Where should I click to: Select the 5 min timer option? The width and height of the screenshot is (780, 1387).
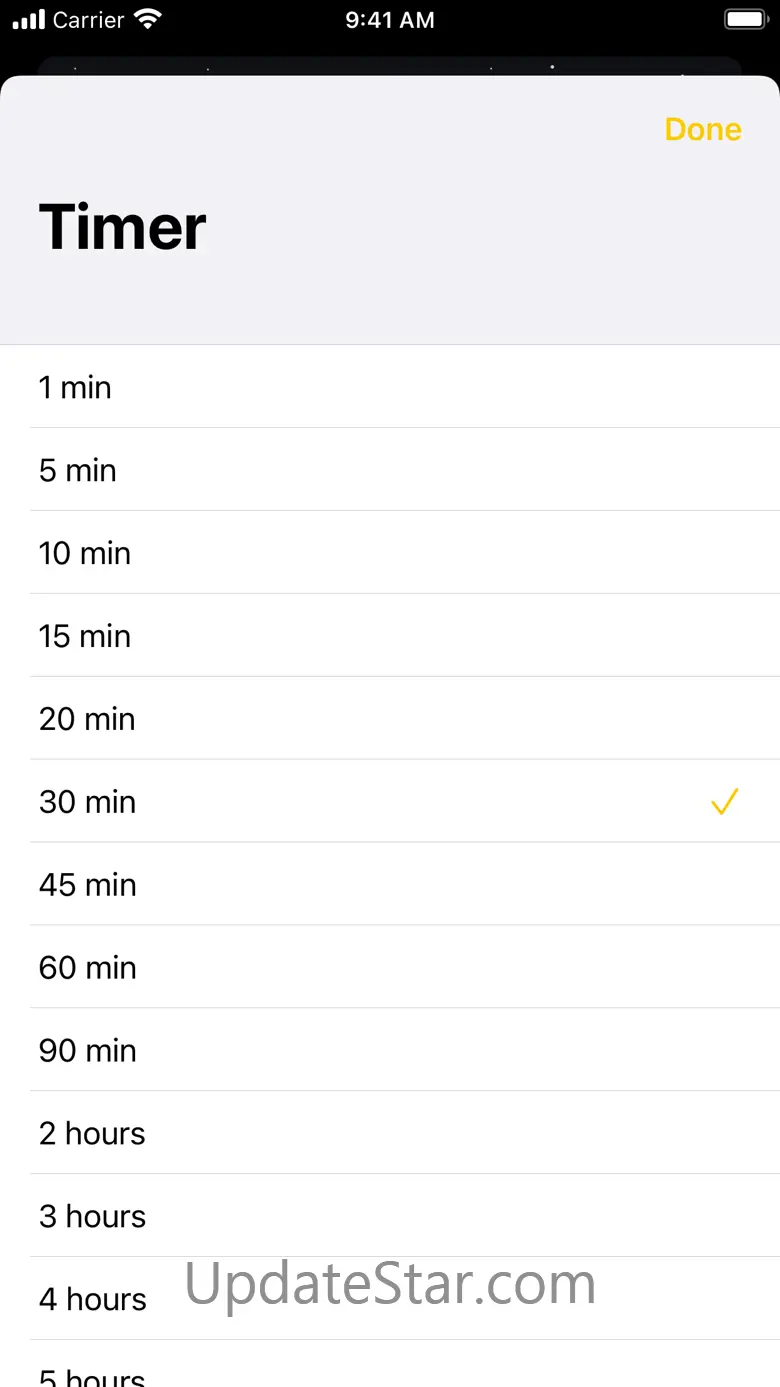click(x=390, y=470)
